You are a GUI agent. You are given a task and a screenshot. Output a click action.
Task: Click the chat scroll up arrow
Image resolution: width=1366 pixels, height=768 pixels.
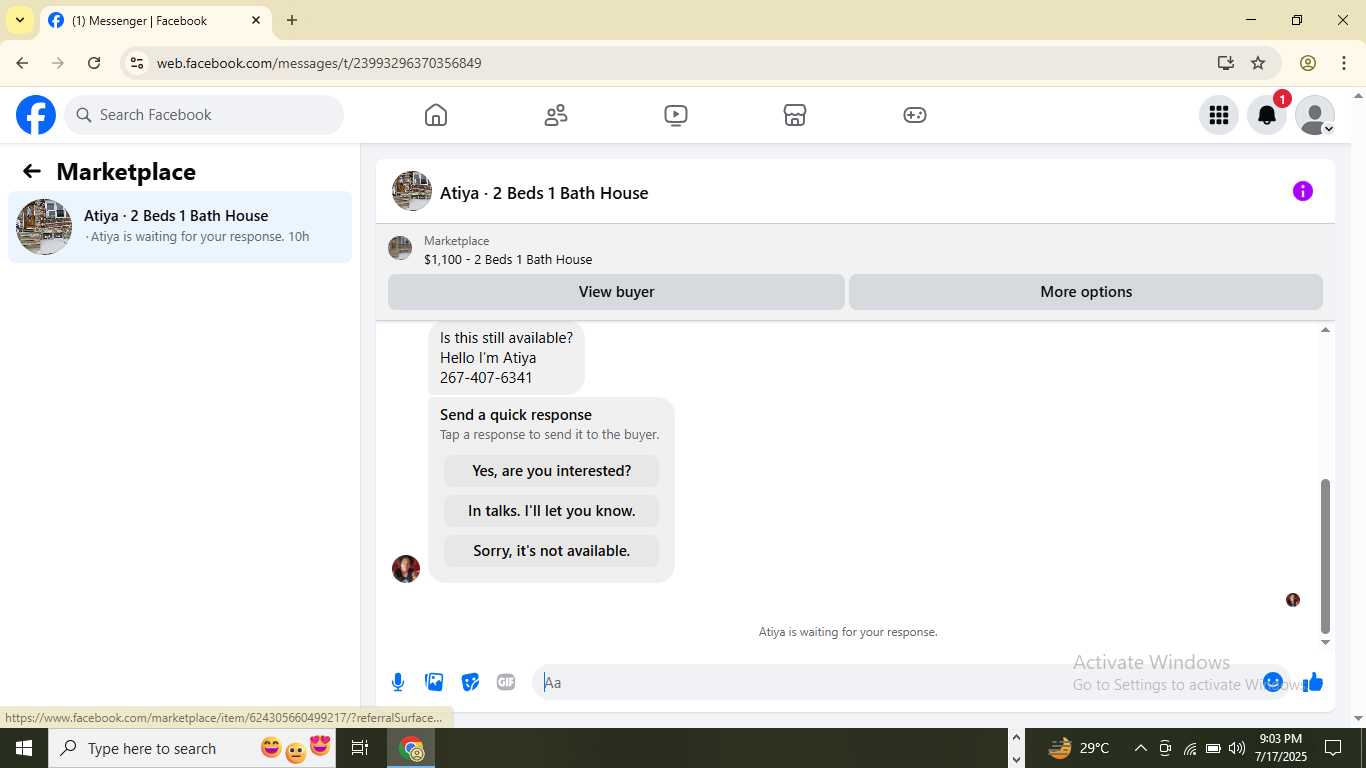click(1325, 330)
